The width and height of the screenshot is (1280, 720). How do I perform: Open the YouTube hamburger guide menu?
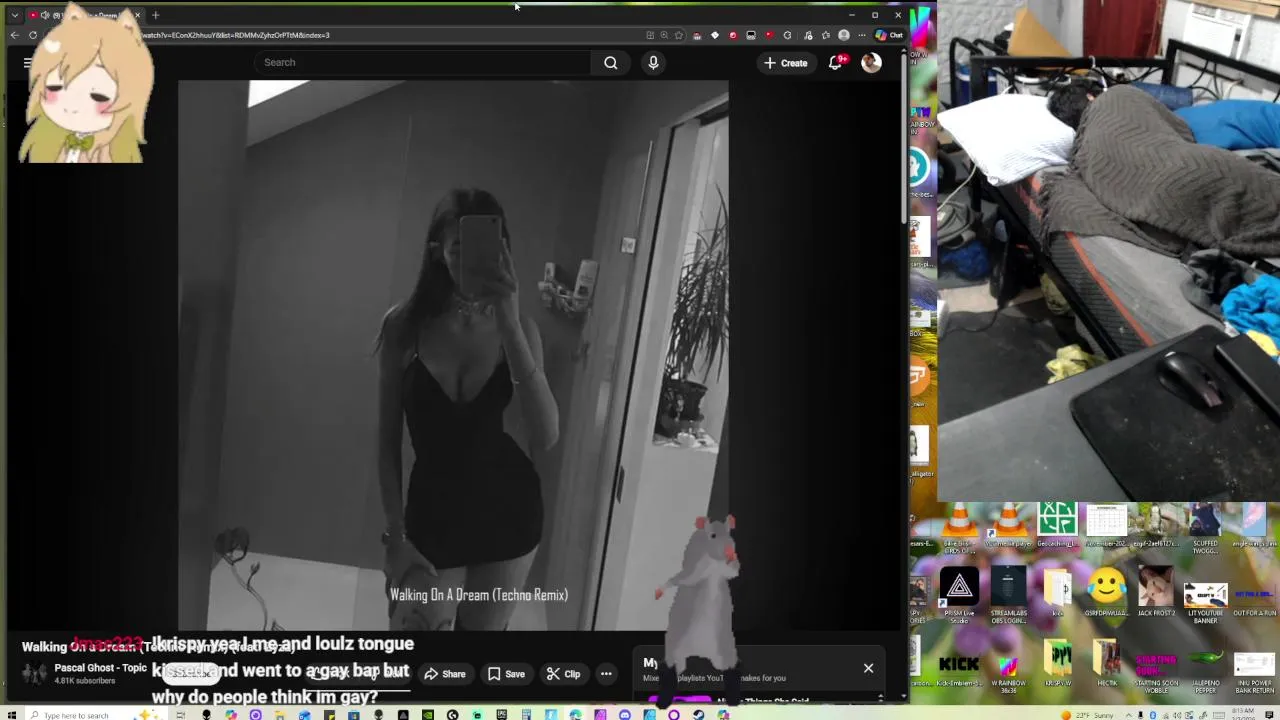[28, 62]
